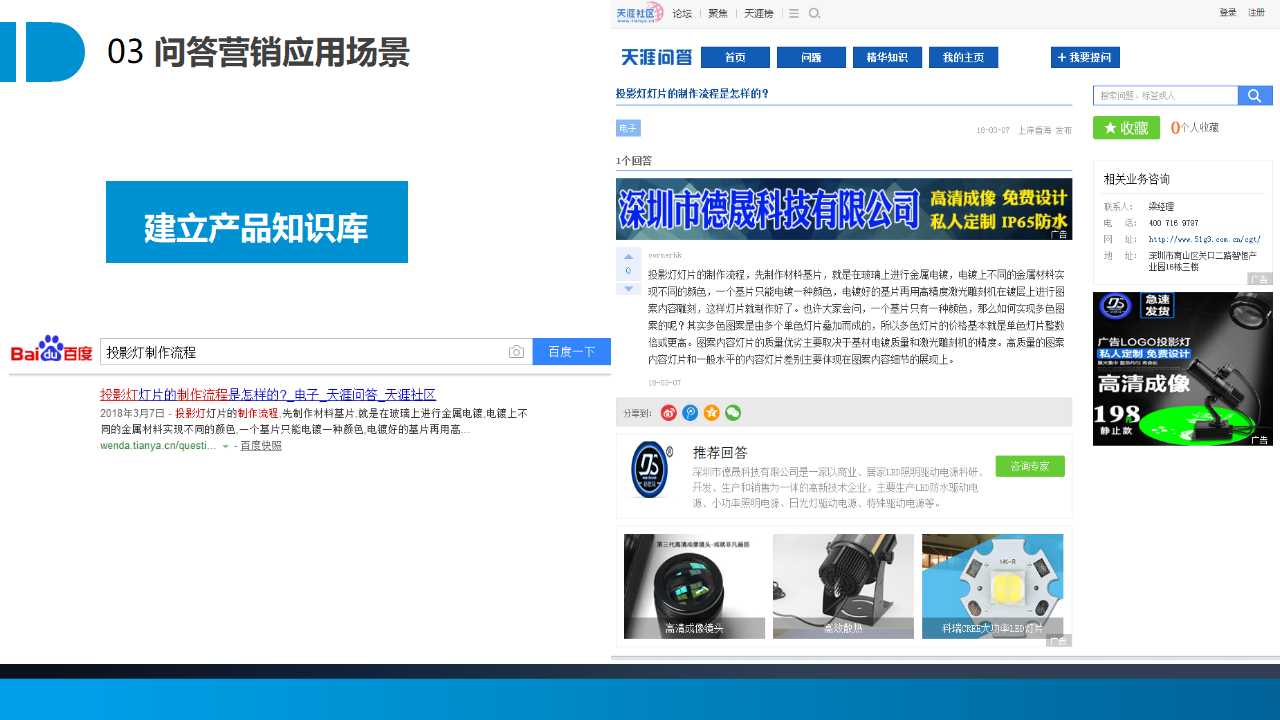Click the phone number 400 716 9787
The height and width of the screenshot is (720, 1280).
point(1173,223)
